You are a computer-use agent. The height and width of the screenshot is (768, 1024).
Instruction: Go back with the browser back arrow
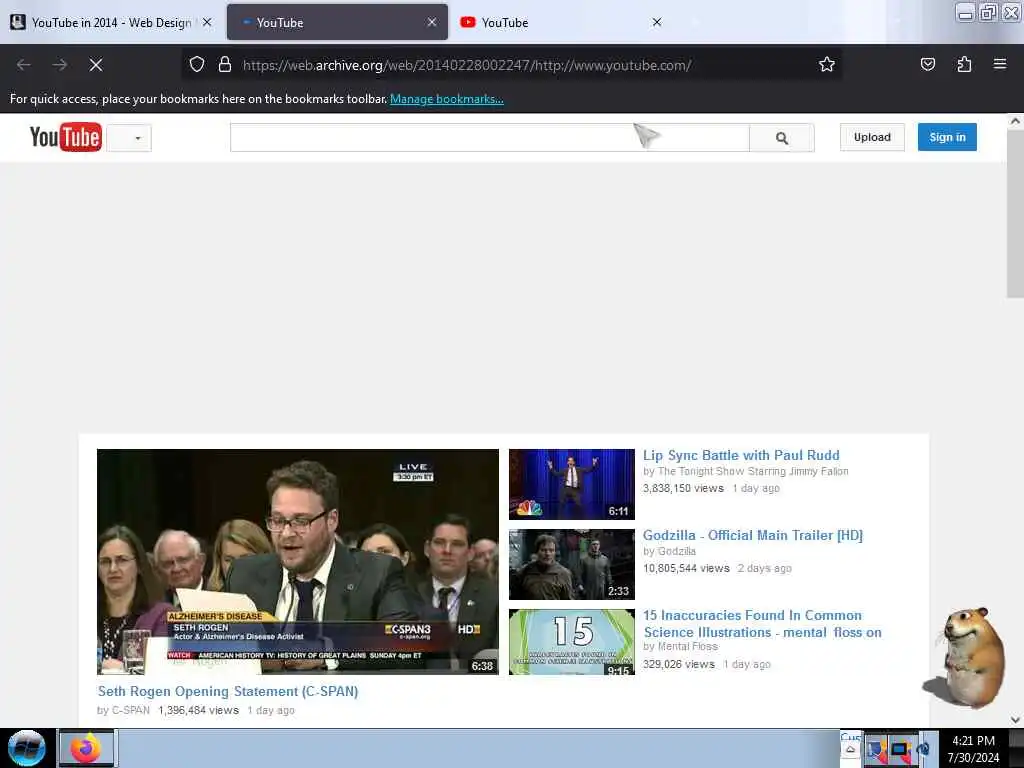tap(24, 65)
